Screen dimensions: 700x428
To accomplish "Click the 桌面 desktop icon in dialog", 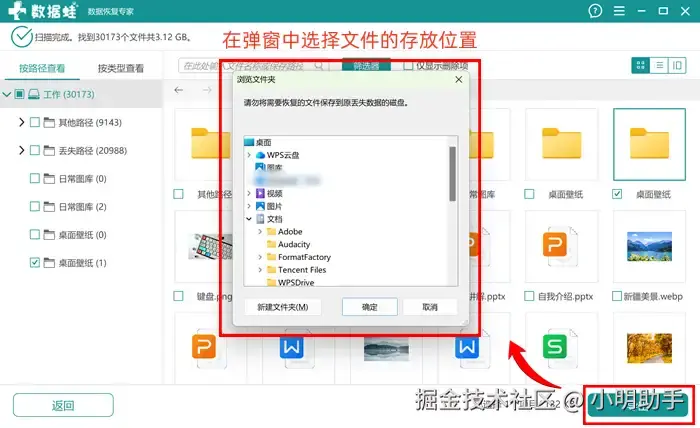I will coord(249,142).
